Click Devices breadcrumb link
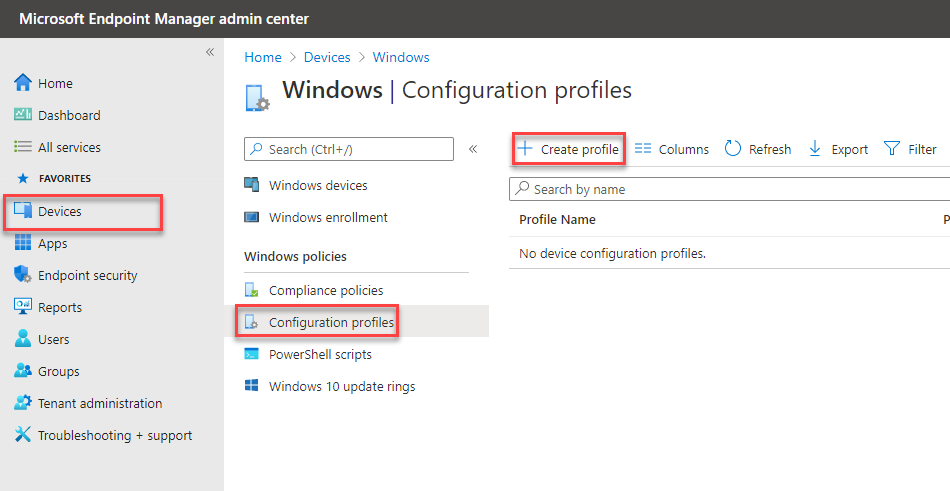 coord(327,57)
